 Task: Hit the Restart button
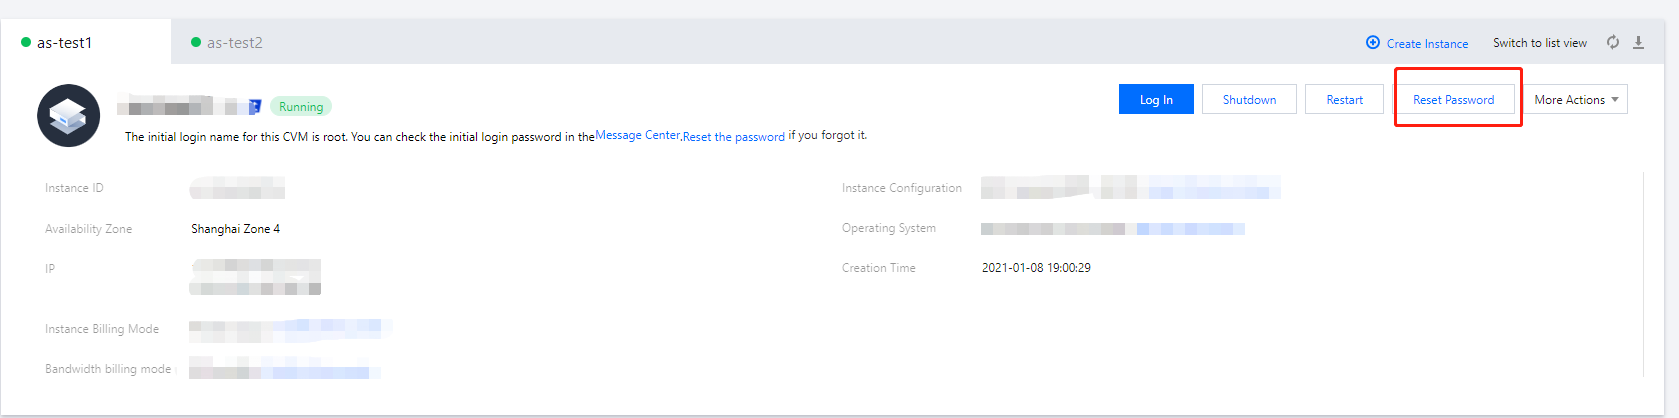point(1344,100)
